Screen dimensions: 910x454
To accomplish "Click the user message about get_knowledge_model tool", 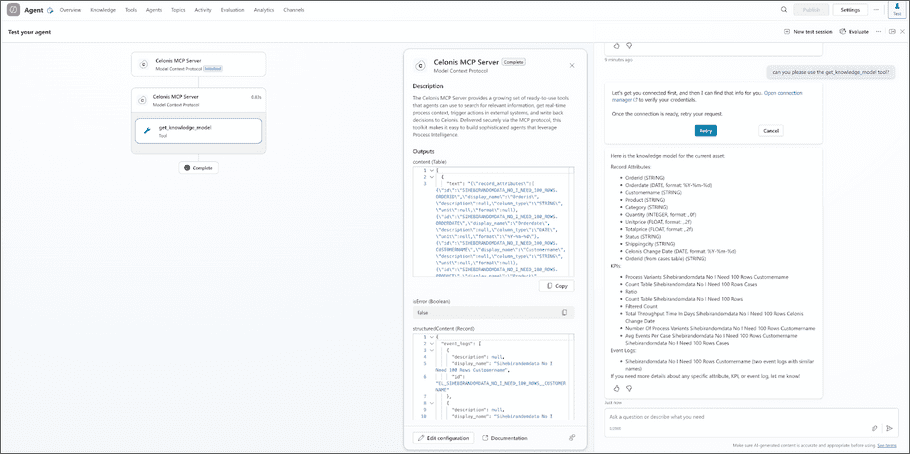I will (832, 72).
